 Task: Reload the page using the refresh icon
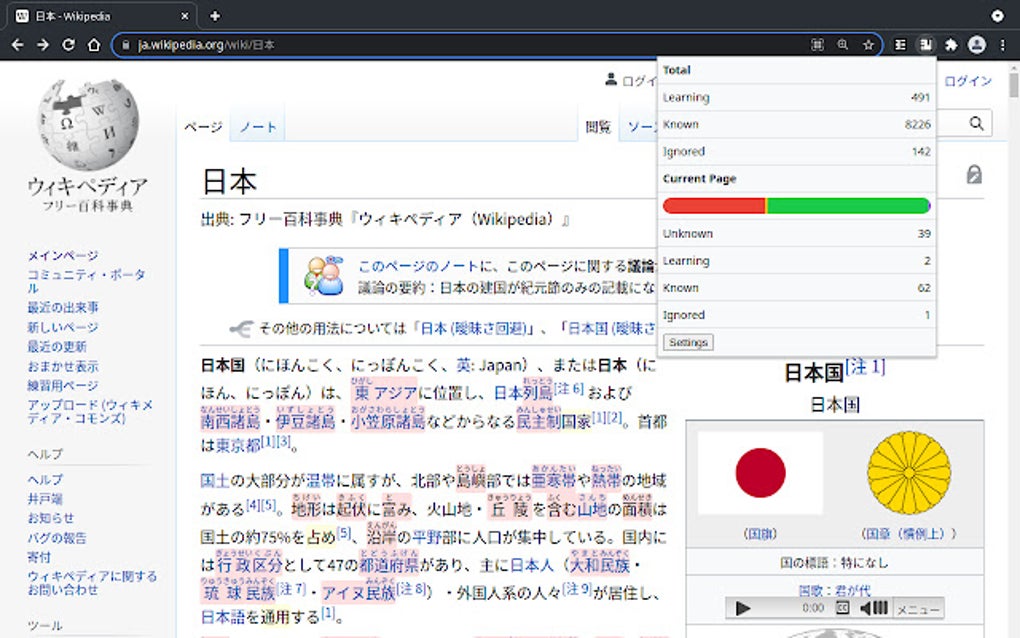click(x=66, y=44)
